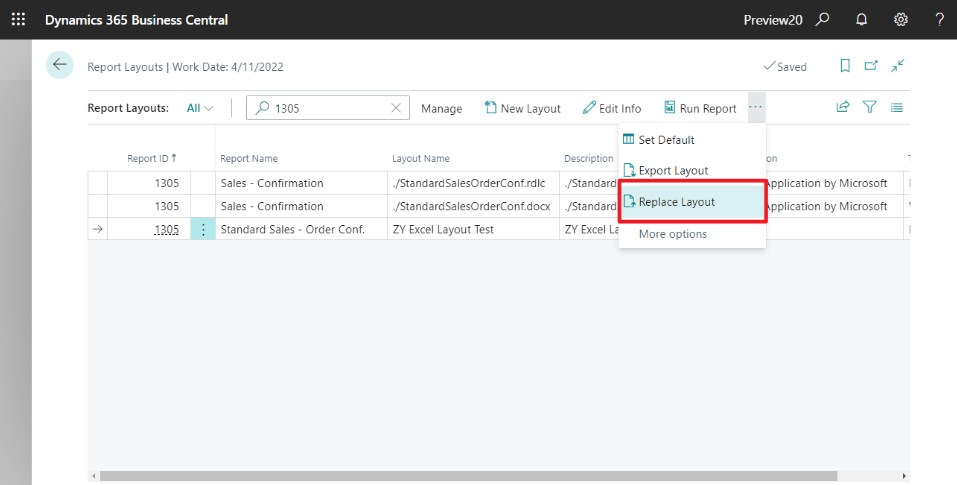The width and height of the screenshot is (957, 485).
Task: Click the Description column header
Action: point(588,159)
